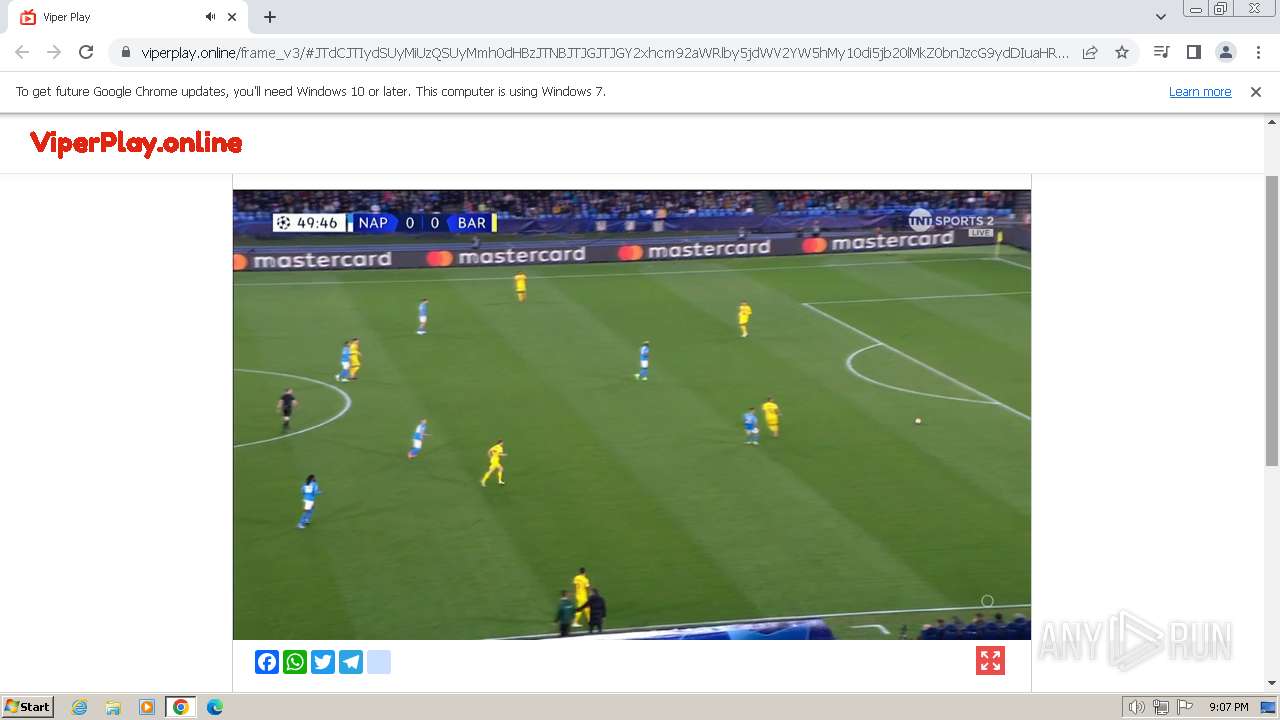Open the Chrome three-dot menu
1280x720 pixels.
point(1257,52)
